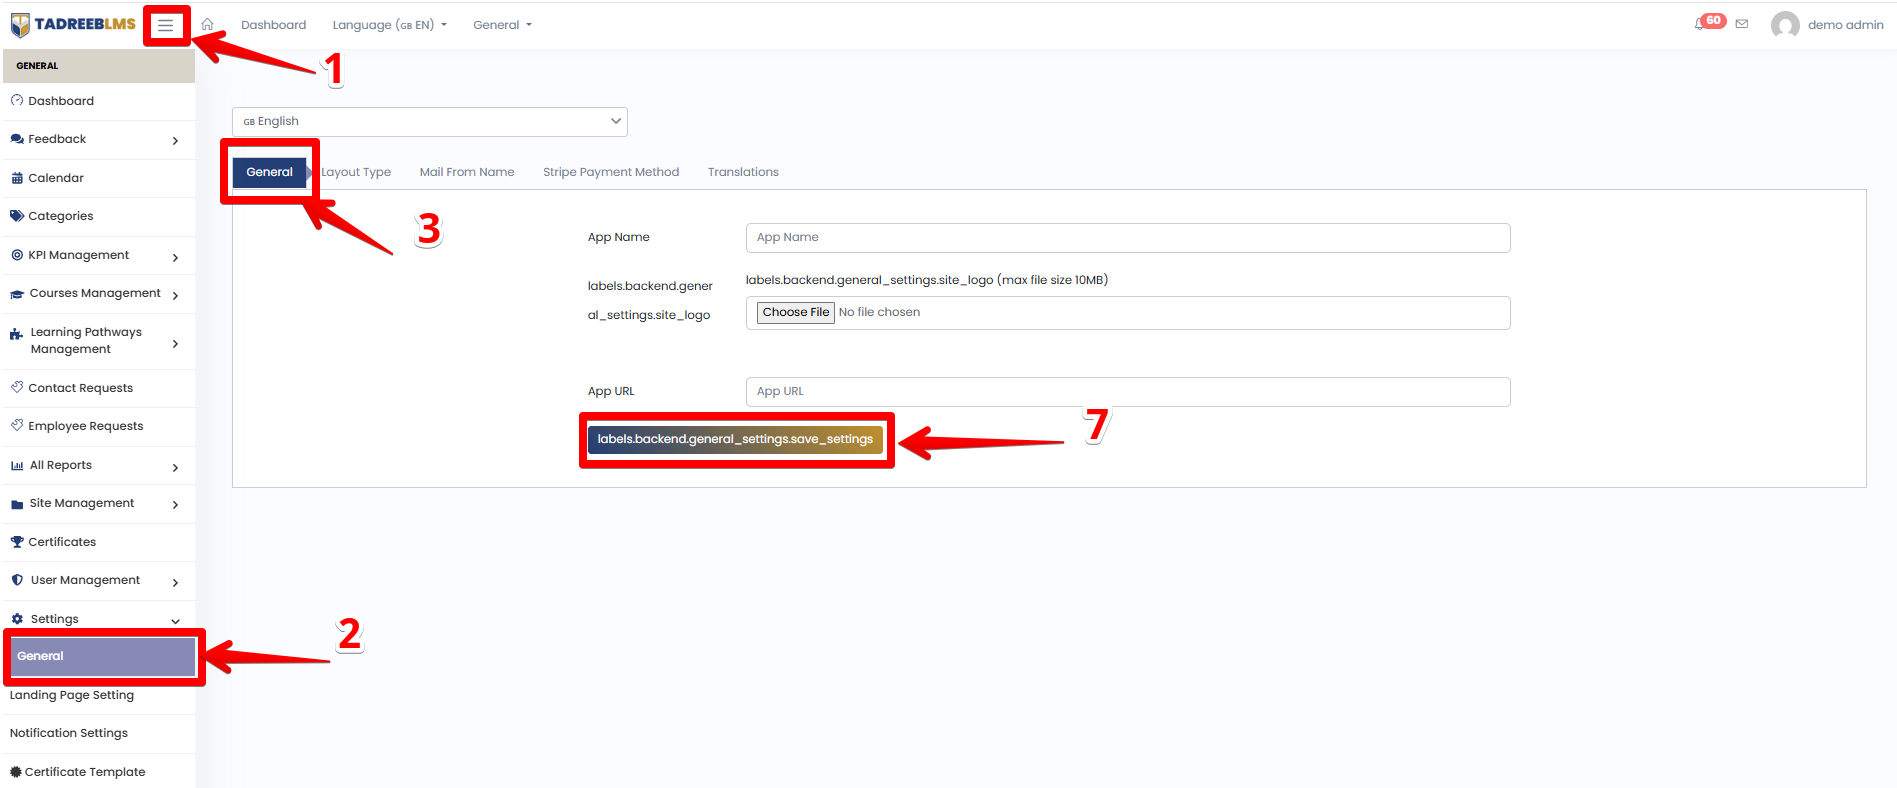Image resolution: width=1897 pixels, height=788 pixels.
Task: Click the Certificate Template icon
Action: tap(16, 772)
